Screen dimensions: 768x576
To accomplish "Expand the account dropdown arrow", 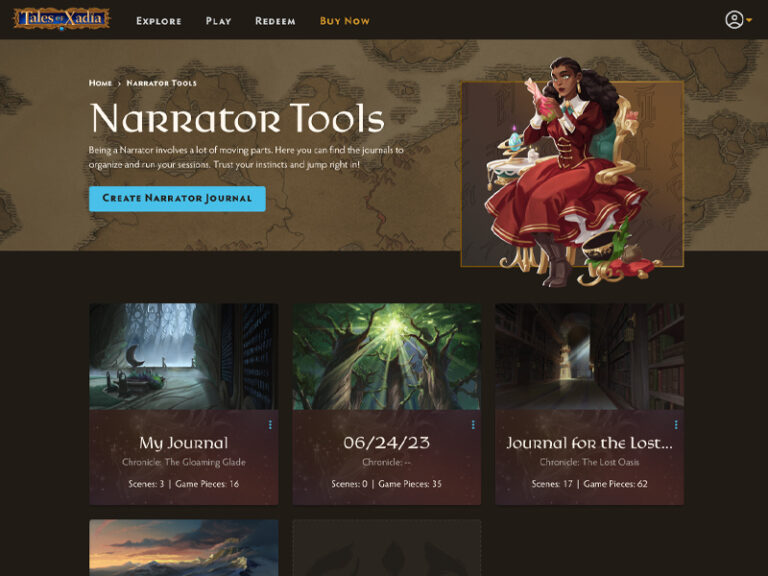I will pyautogui.click(x=749, y=21).
